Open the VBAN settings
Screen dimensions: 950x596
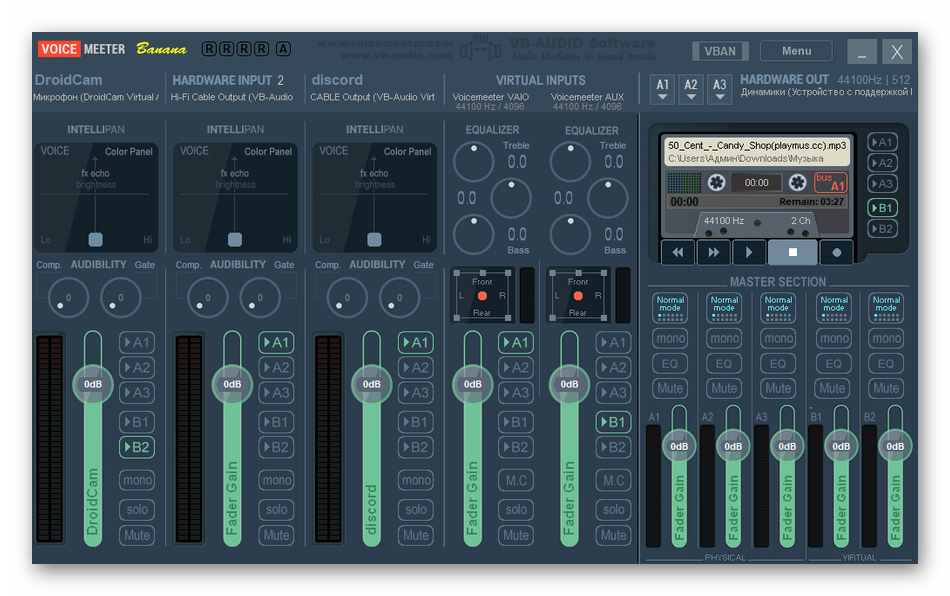coord(720,51)
